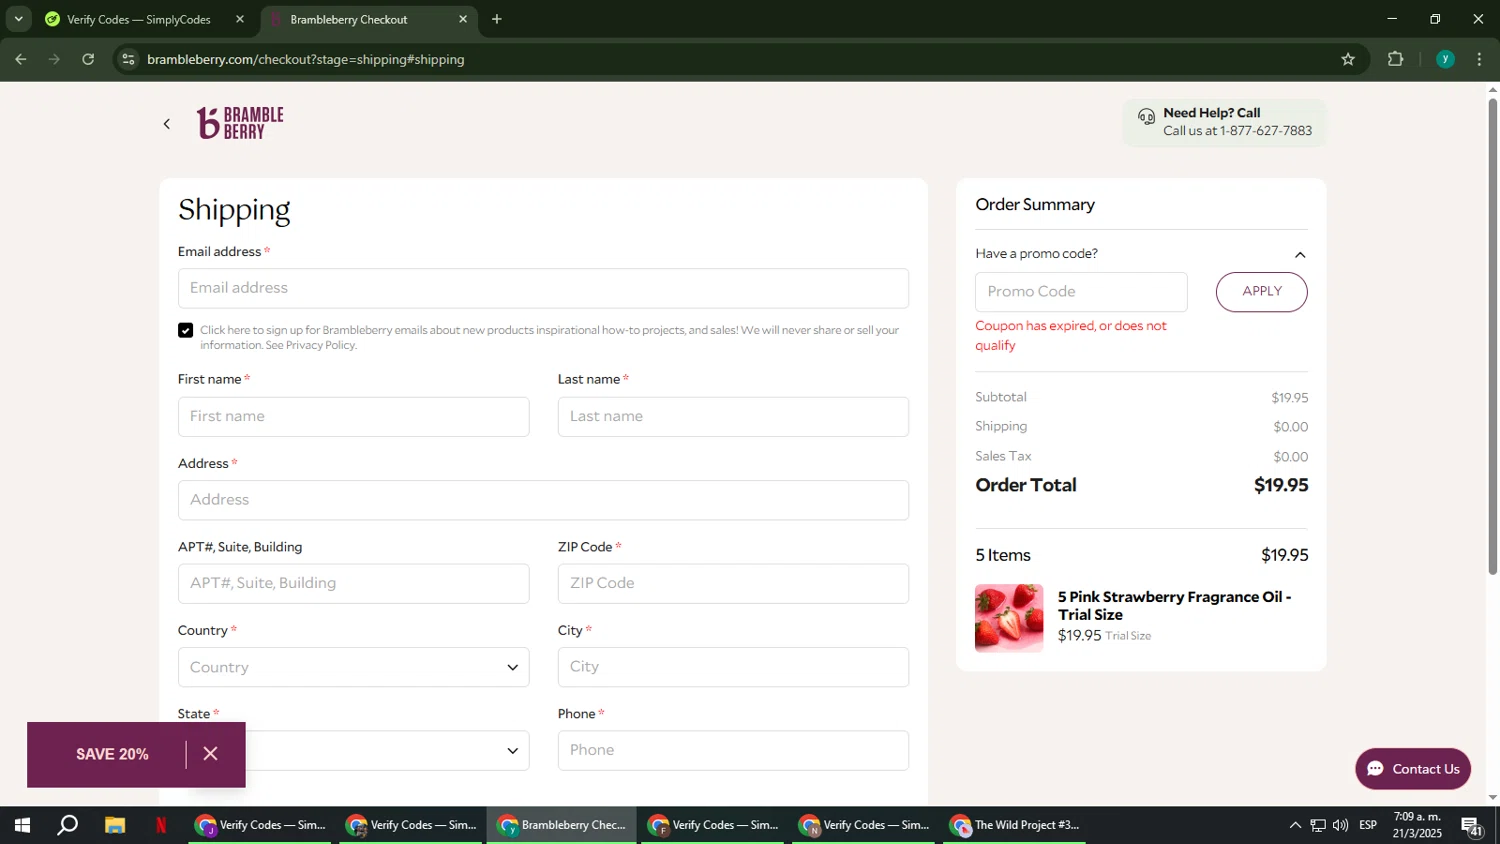Open File Explorer from taskbar
Image resolution: width=1500 pixels, height=844 pixels.
pyautogui.click(x=115, y=825)
